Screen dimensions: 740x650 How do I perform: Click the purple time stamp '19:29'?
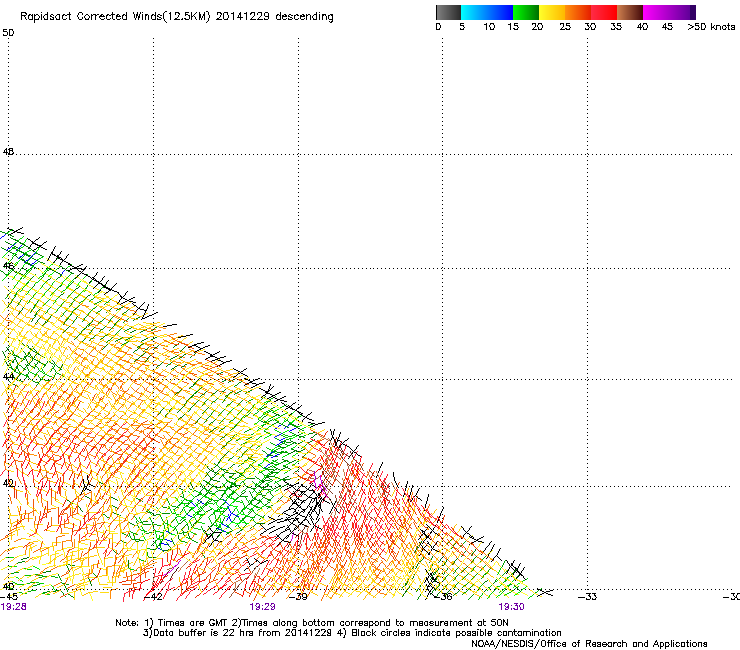coord(262,607)
